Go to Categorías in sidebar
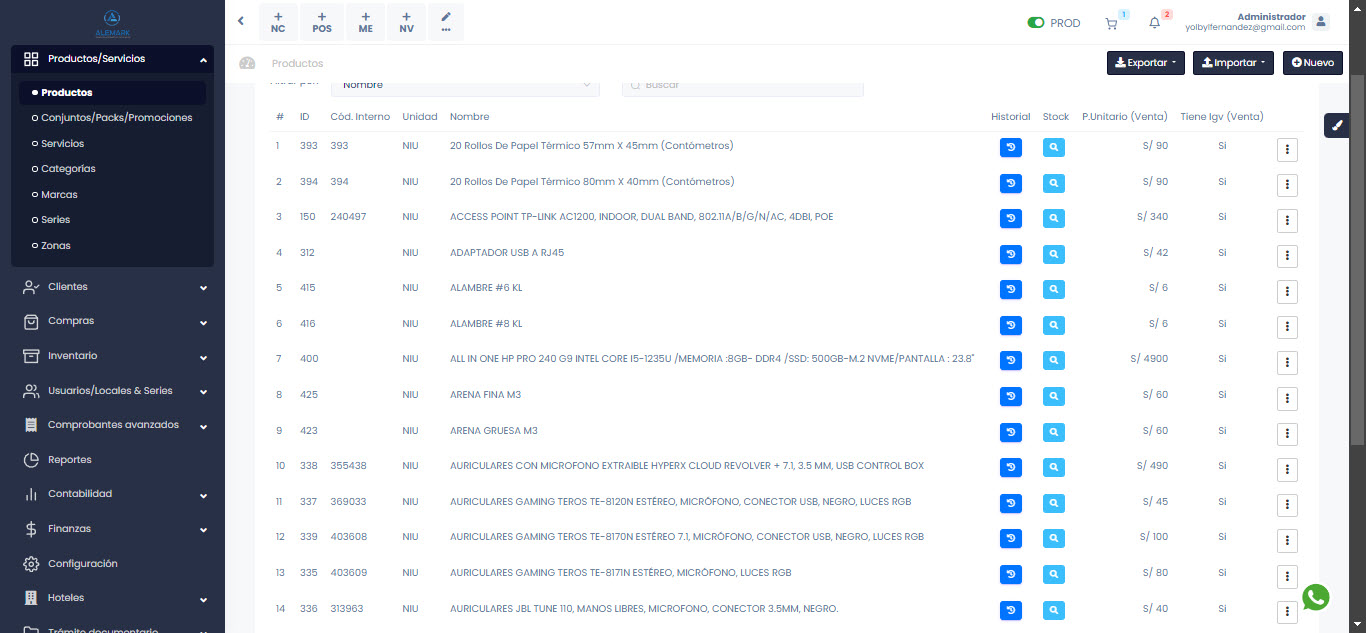The image size is (1366, 633). coord(68,169)
